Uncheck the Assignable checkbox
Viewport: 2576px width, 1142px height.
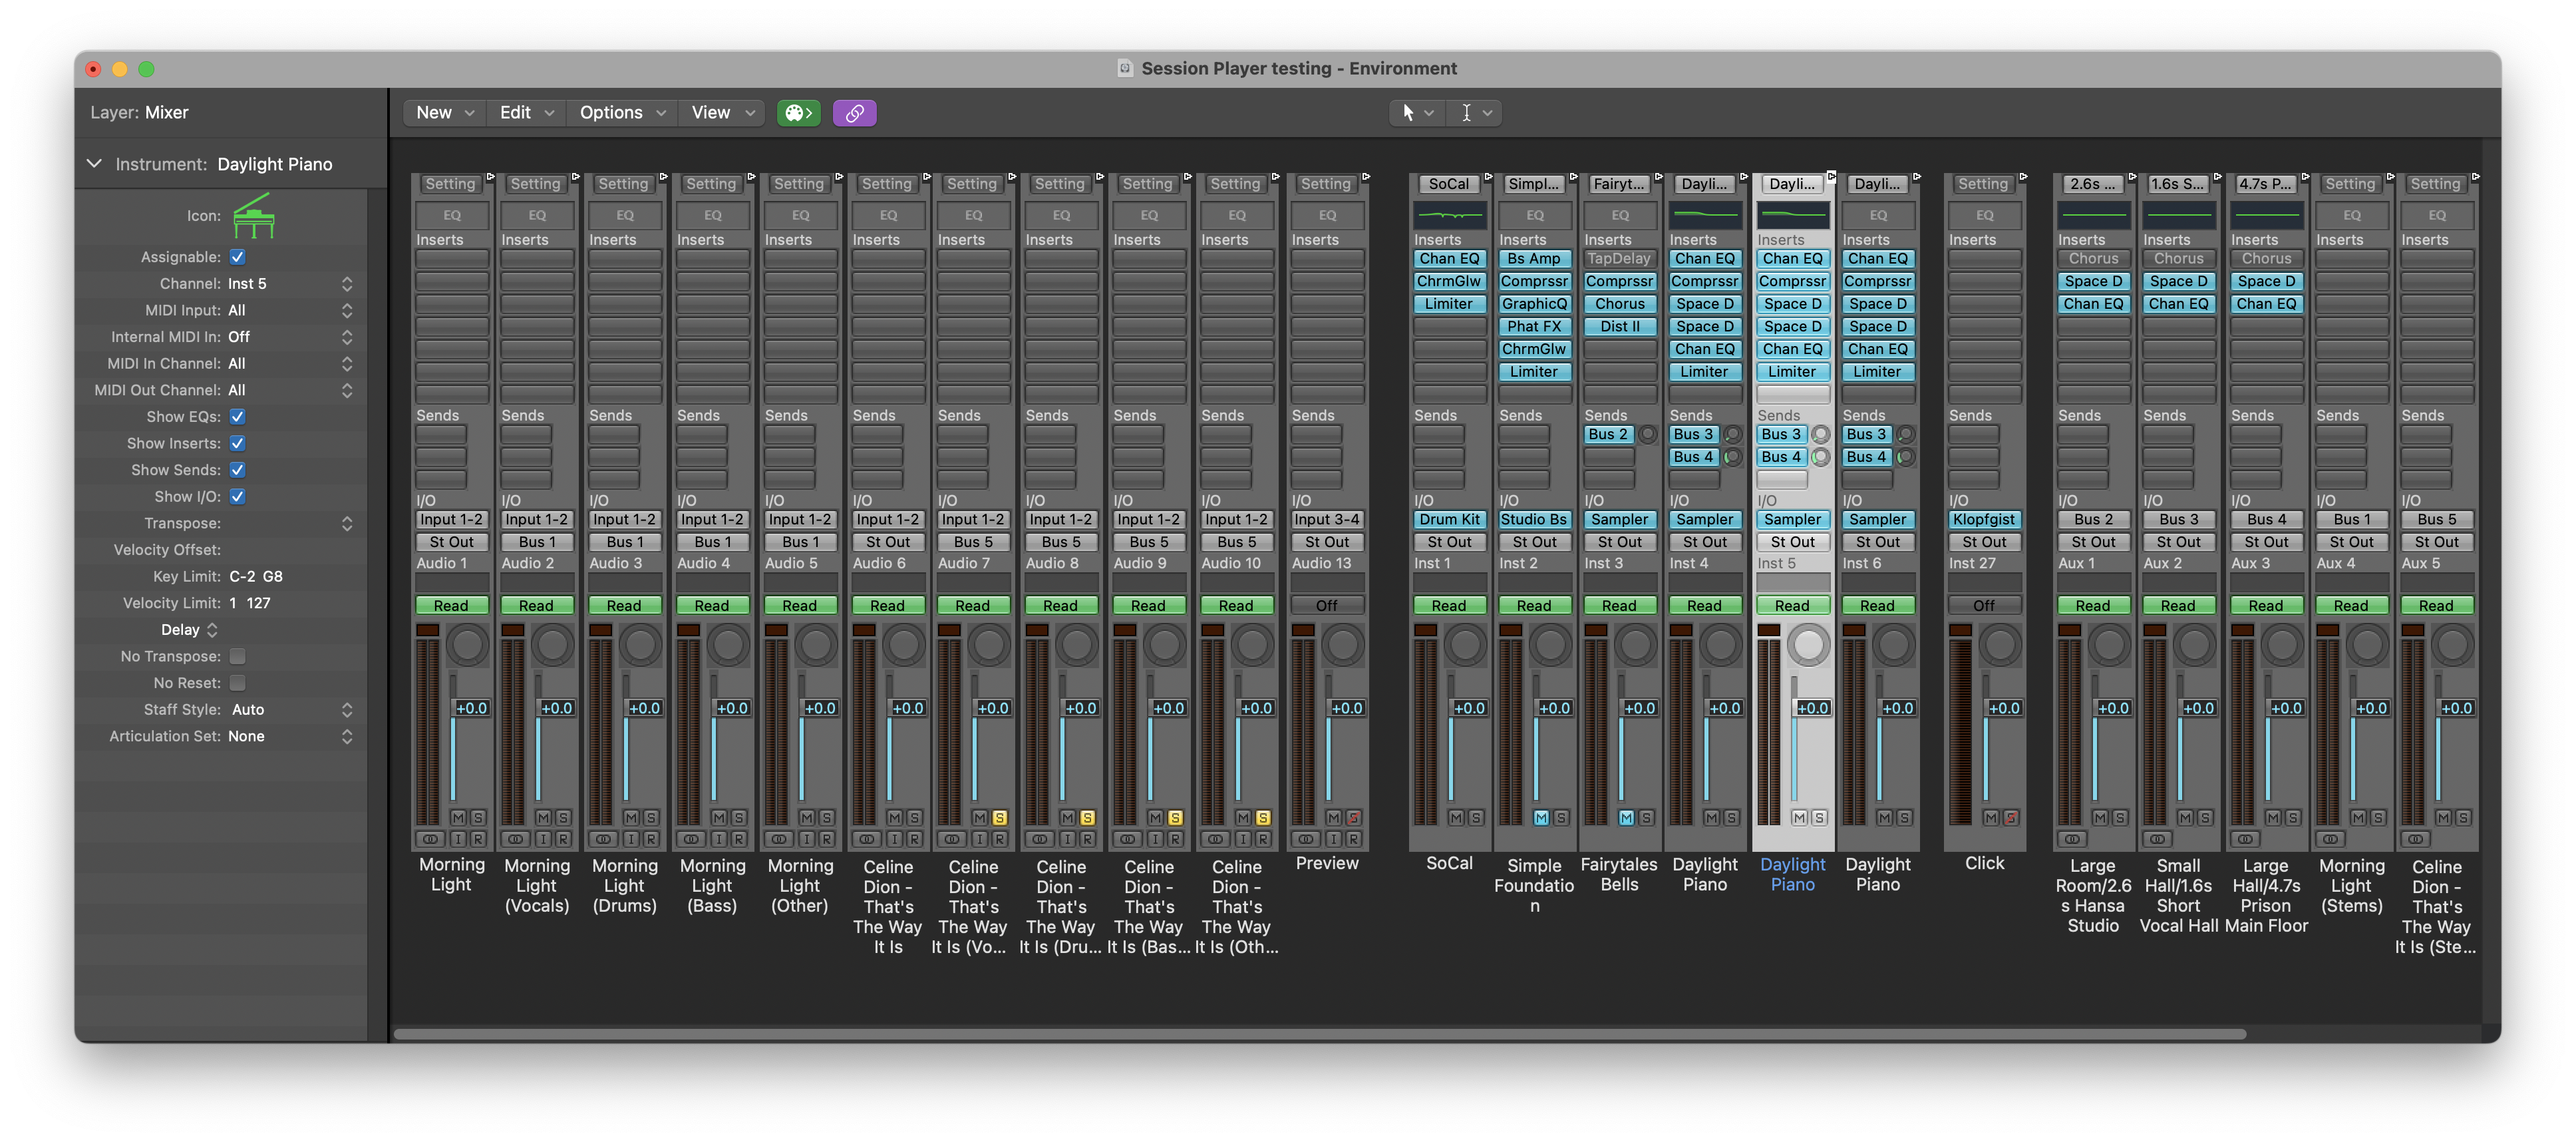237,257
